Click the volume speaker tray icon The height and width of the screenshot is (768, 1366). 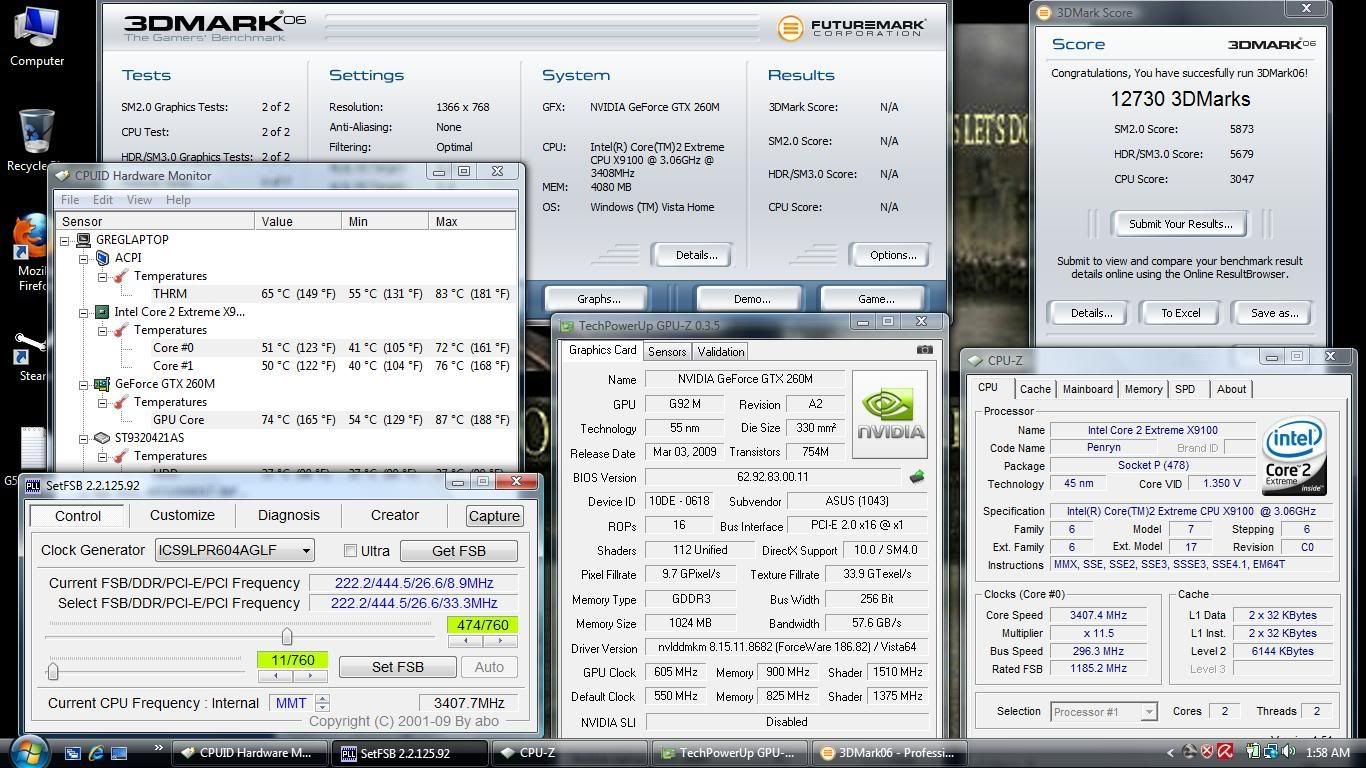coord(1287,752)
